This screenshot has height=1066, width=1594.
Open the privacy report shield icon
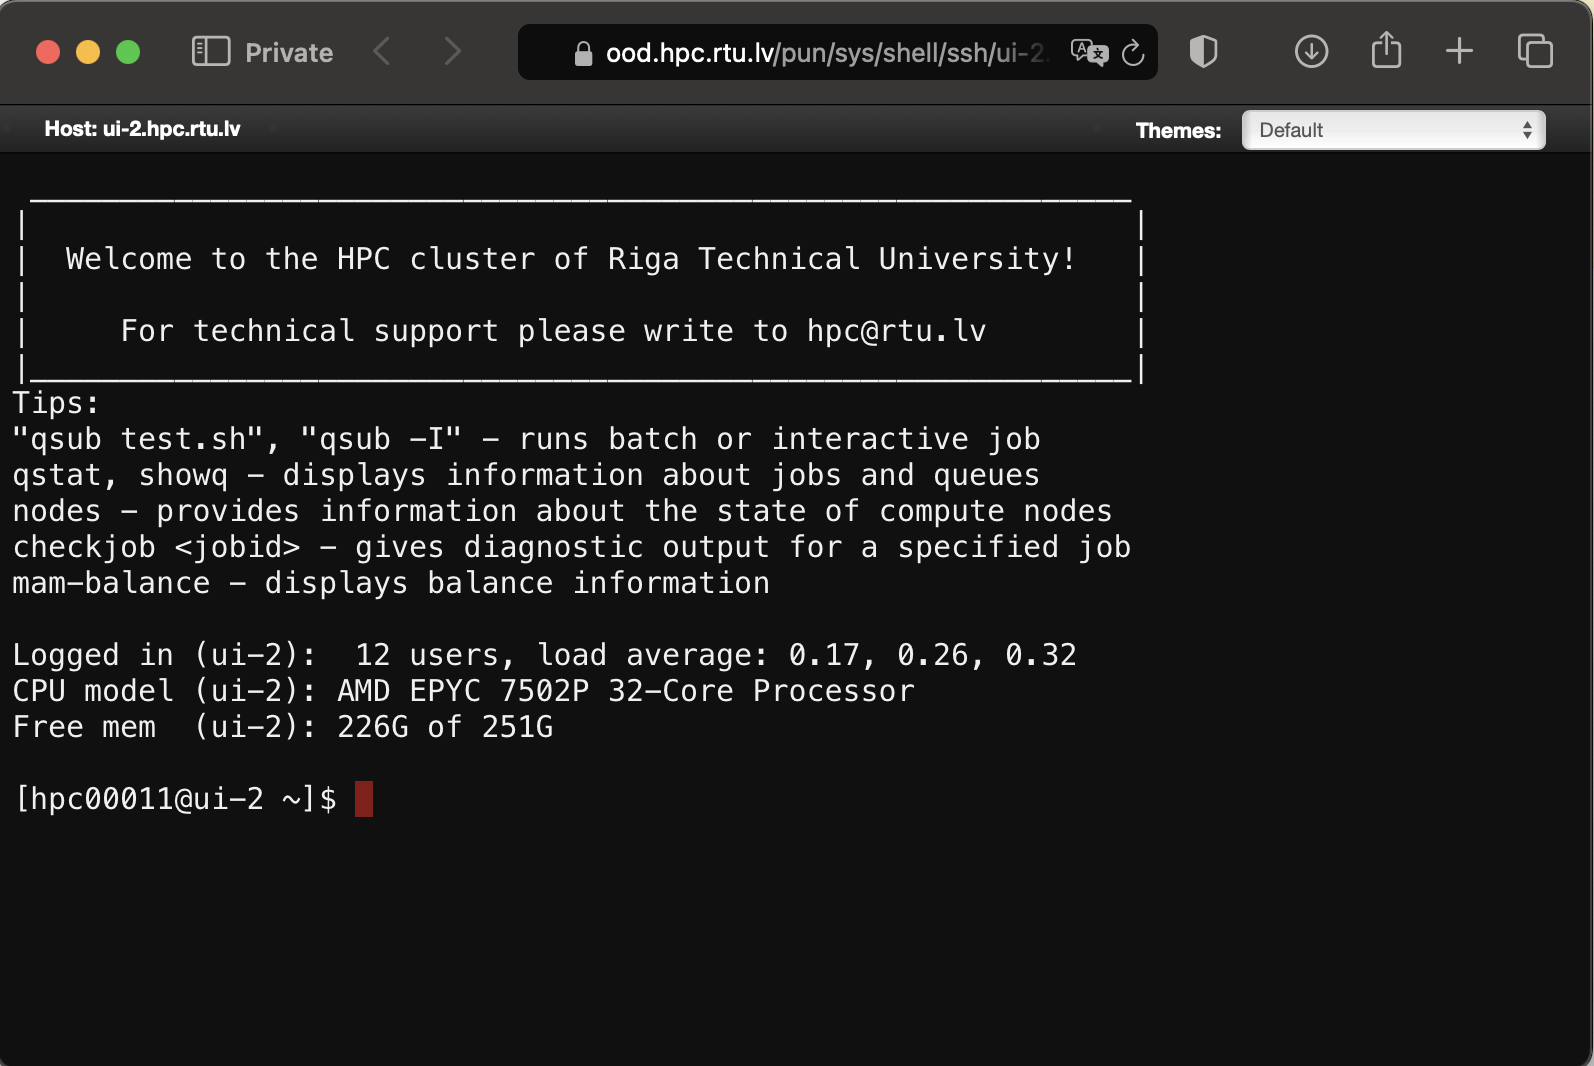tap(1203, 52)
